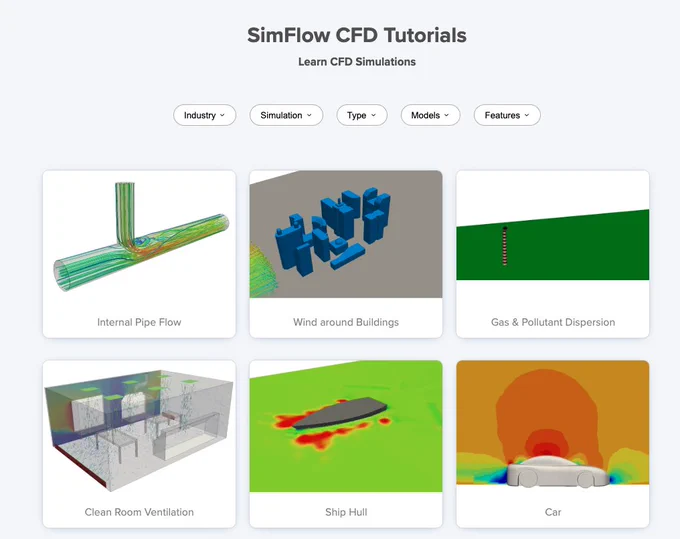Click the 'SimFlow CFD Tutorials' heading
The width and height of the screenshot is (680, 539).
coord(357,35)
